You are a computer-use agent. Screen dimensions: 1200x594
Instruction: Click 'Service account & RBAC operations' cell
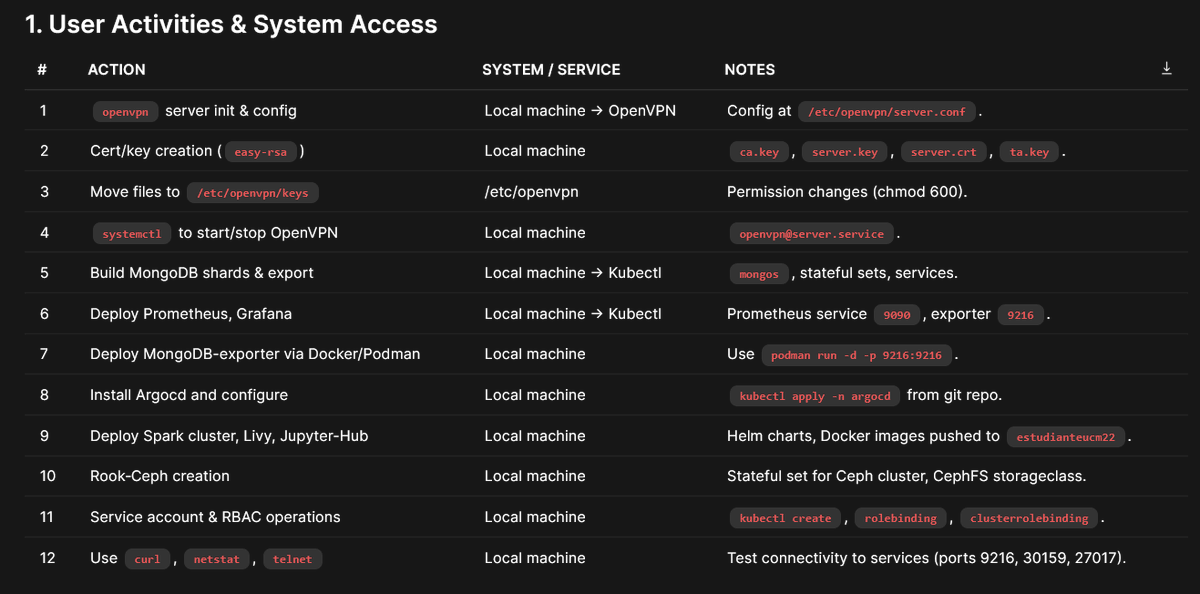[x=215, y=517]
